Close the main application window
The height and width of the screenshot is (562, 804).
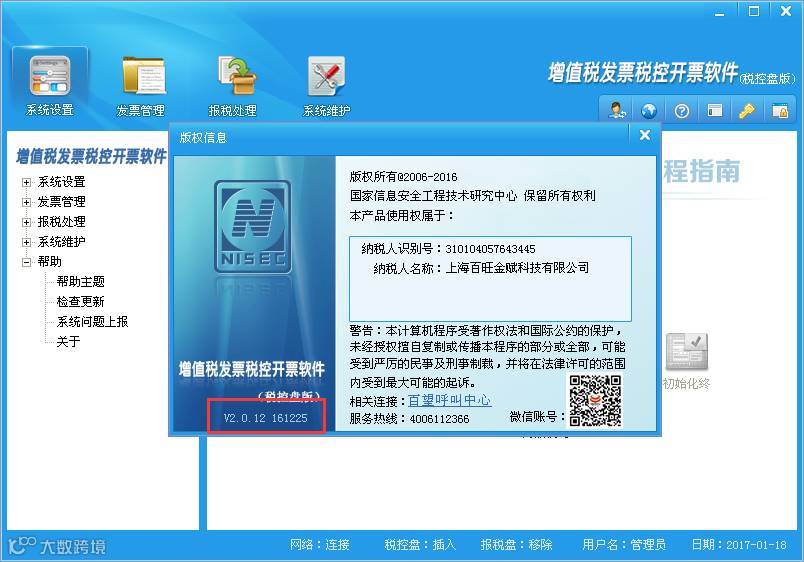pyautogui.click(x=786, y=11)
